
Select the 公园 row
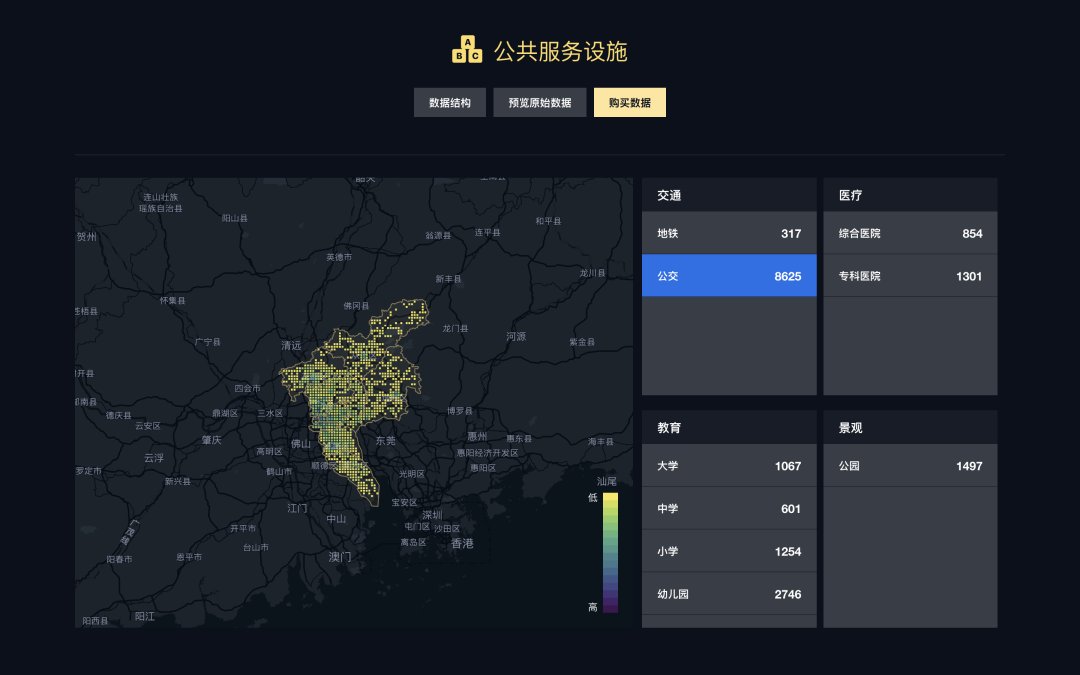point(911,466)
